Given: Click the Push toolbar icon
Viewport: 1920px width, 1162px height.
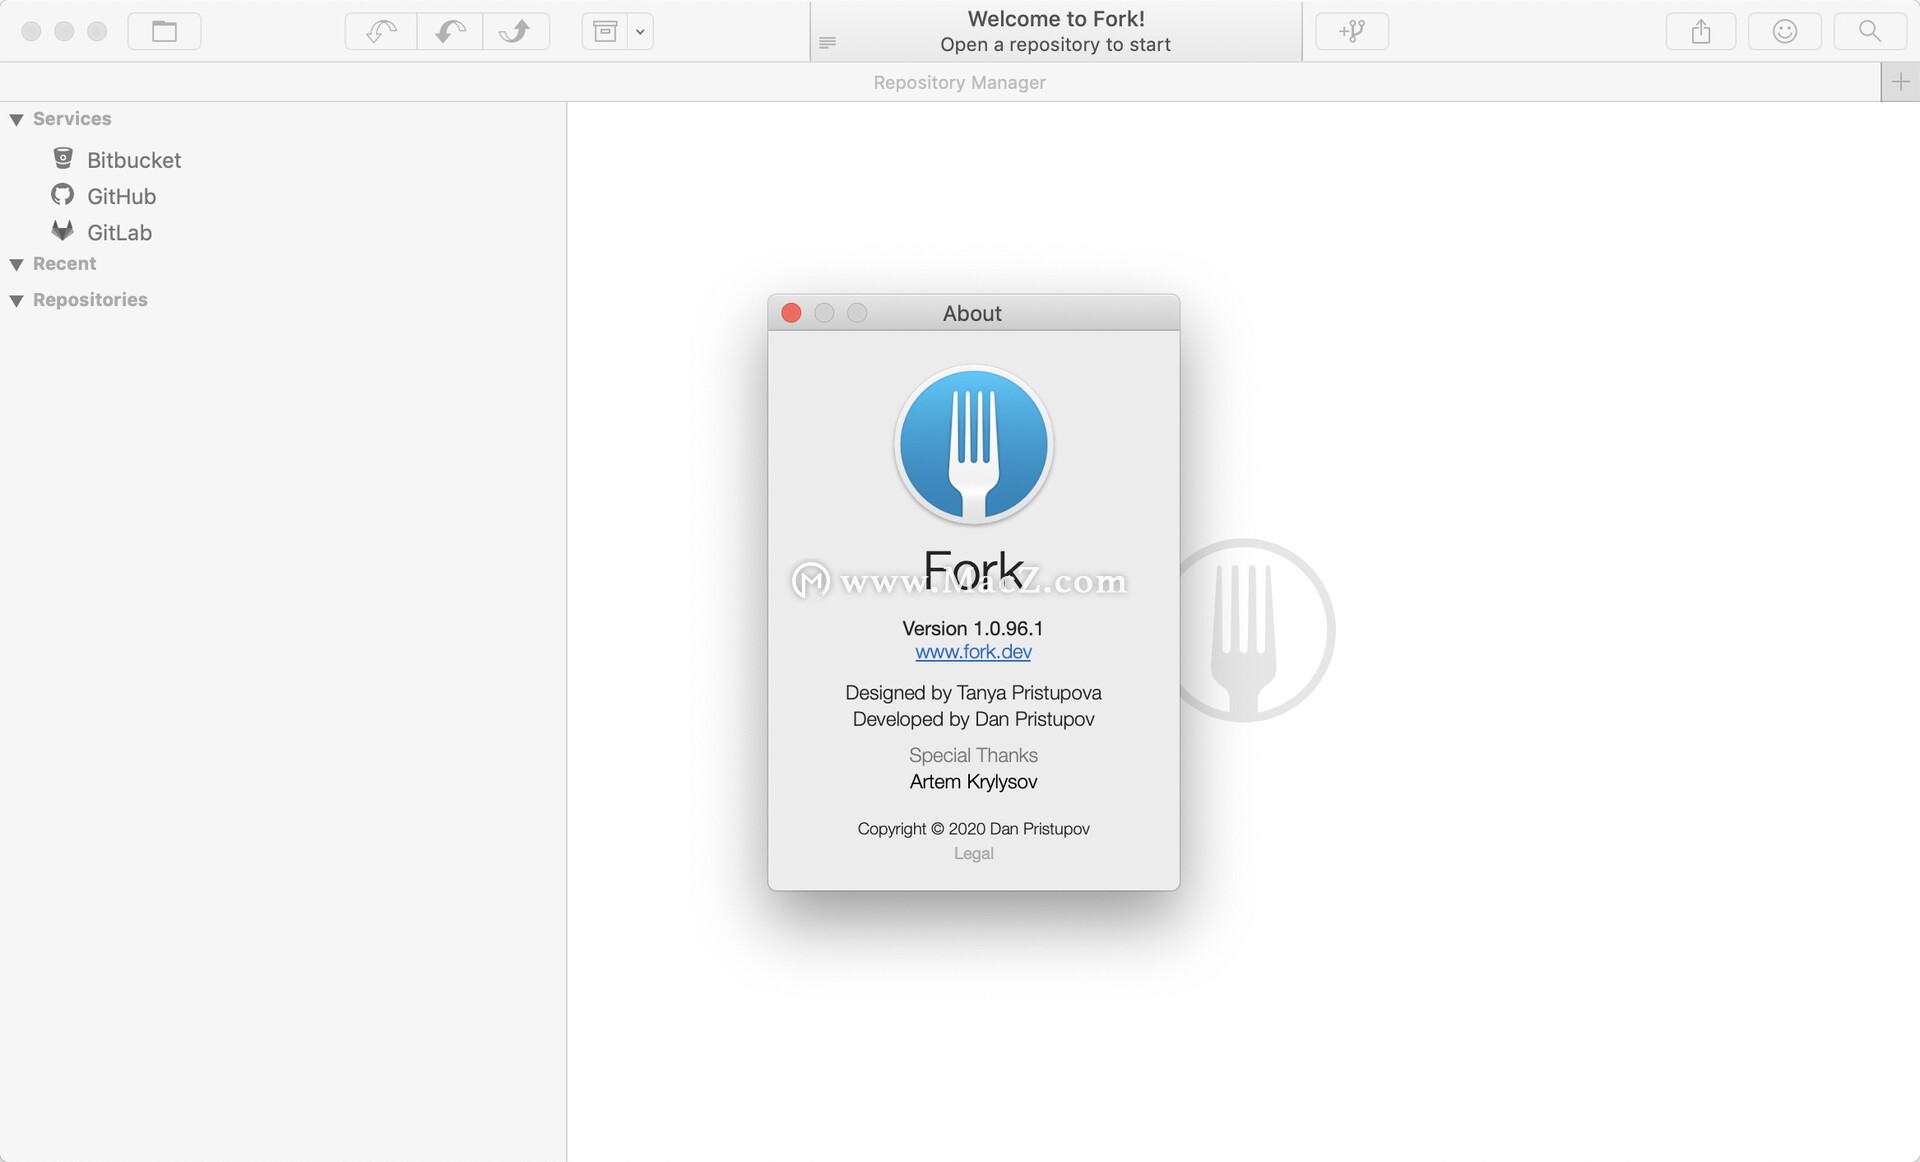Looking at the screenshot, I should point(516,31).
